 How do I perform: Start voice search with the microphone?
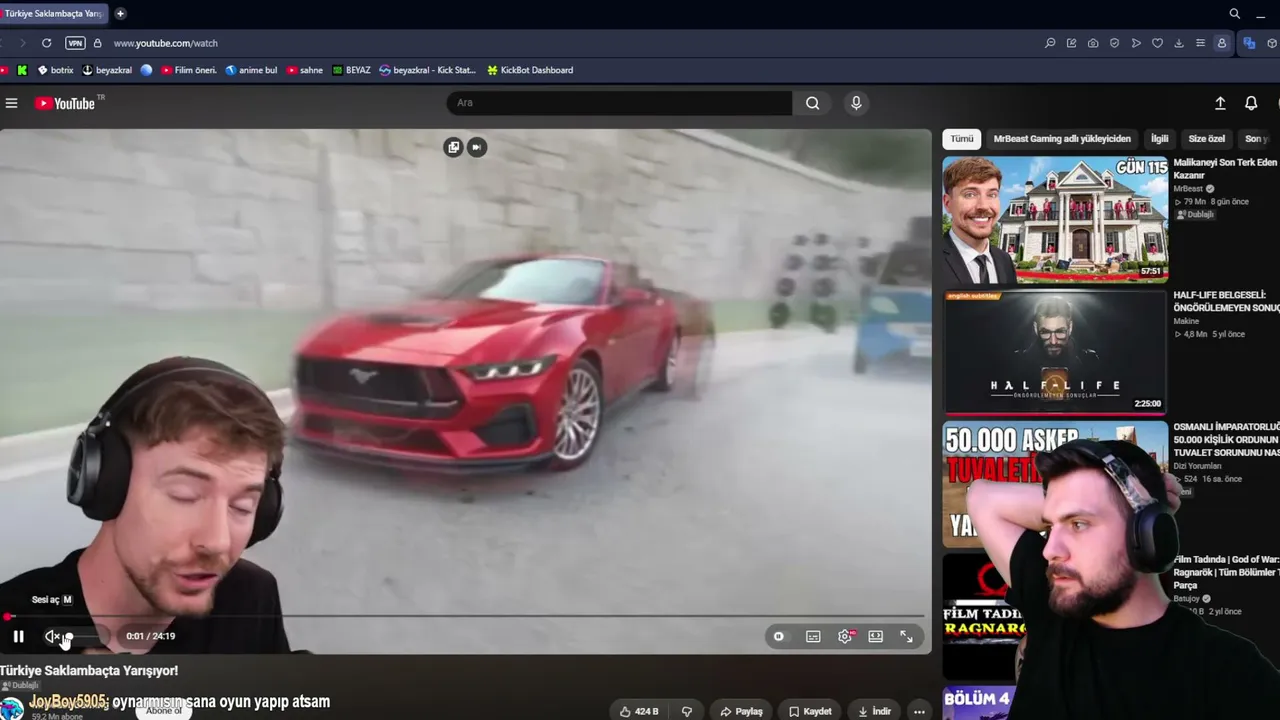(x=856, y=103)
